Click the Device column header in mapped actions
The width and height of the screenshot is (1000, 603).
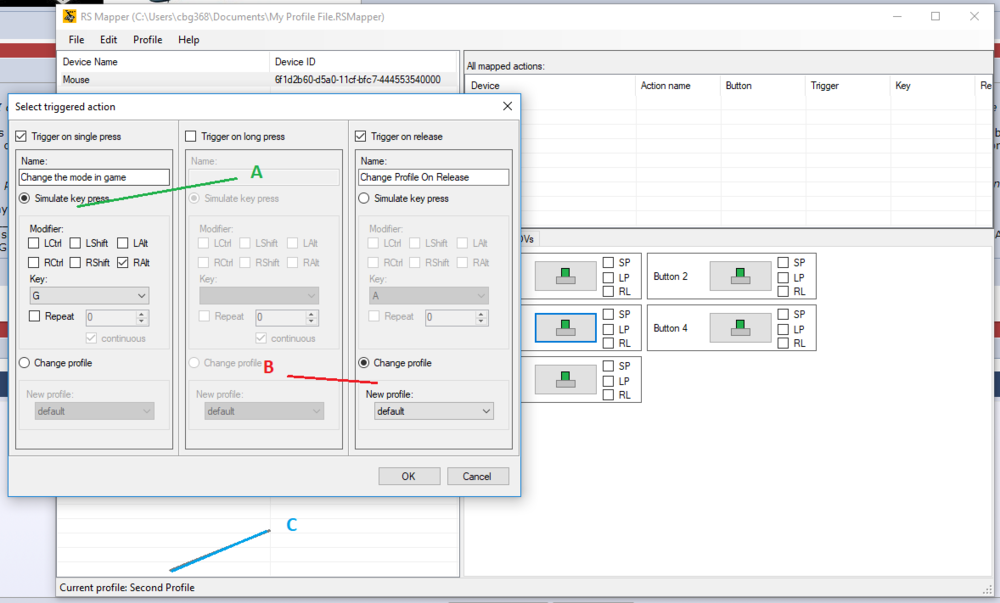551,85
